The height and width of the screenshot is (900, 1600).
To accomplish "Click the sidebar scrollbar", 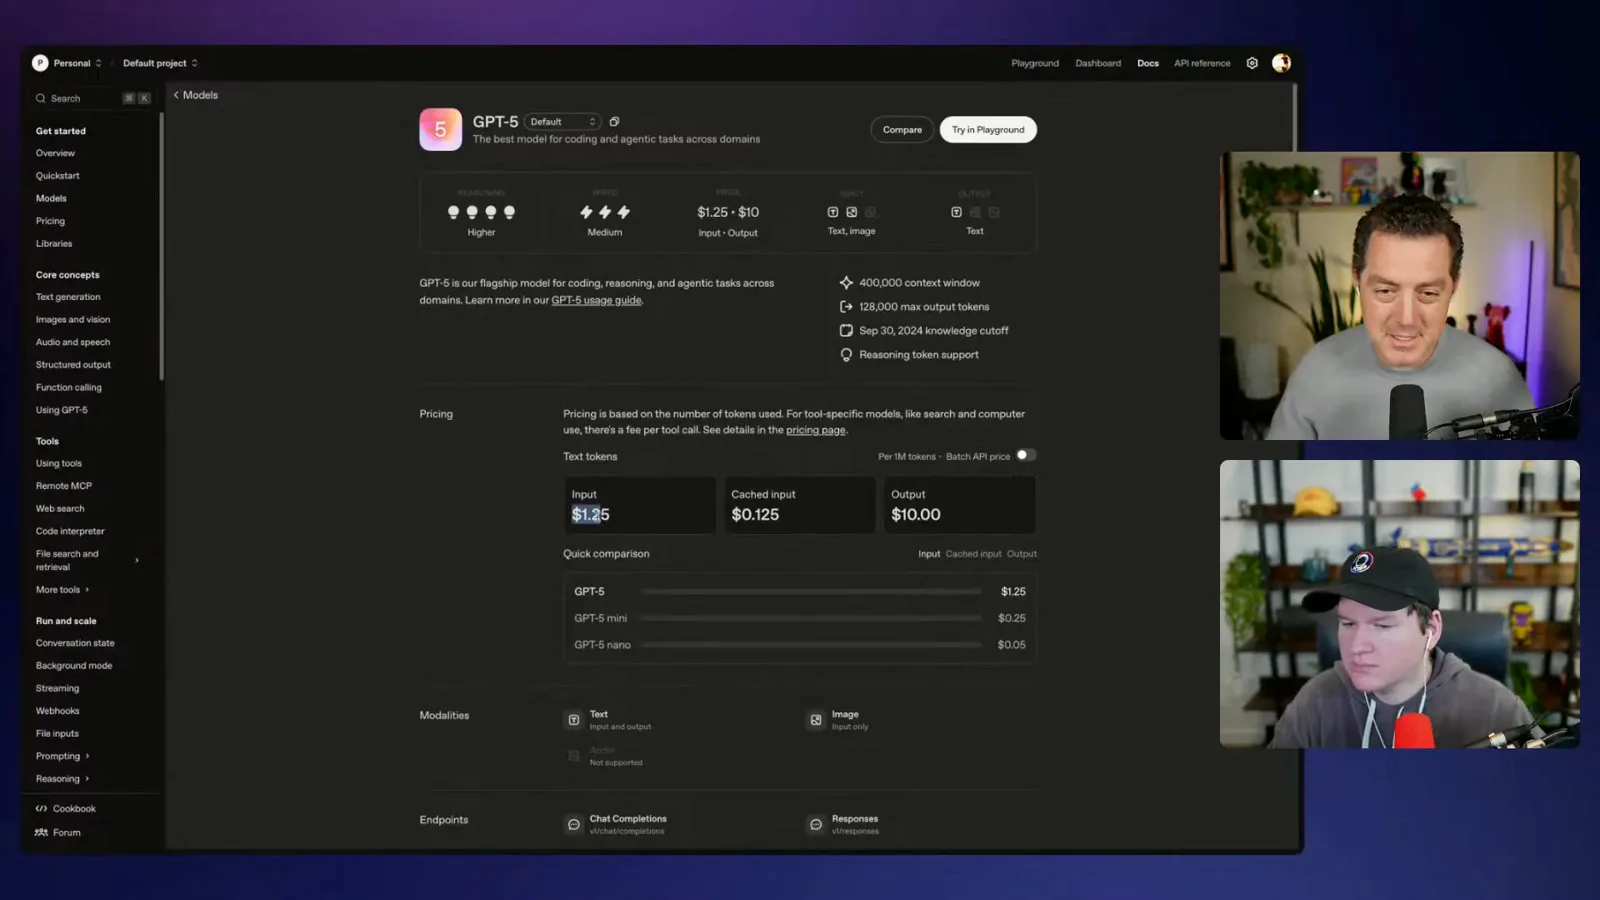I will point(161,246).
